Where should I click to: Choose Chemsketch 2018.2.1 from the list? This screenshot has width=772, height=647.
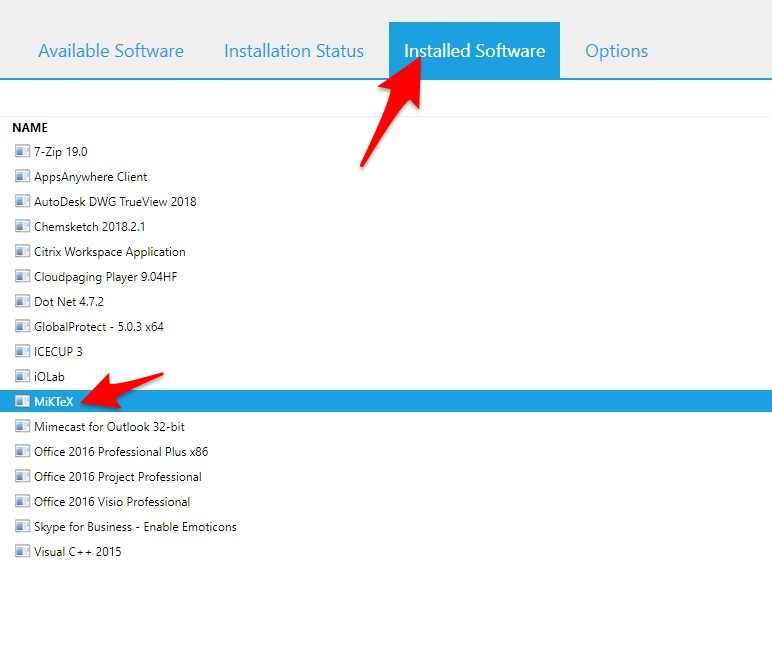click(x=90, y=226)
